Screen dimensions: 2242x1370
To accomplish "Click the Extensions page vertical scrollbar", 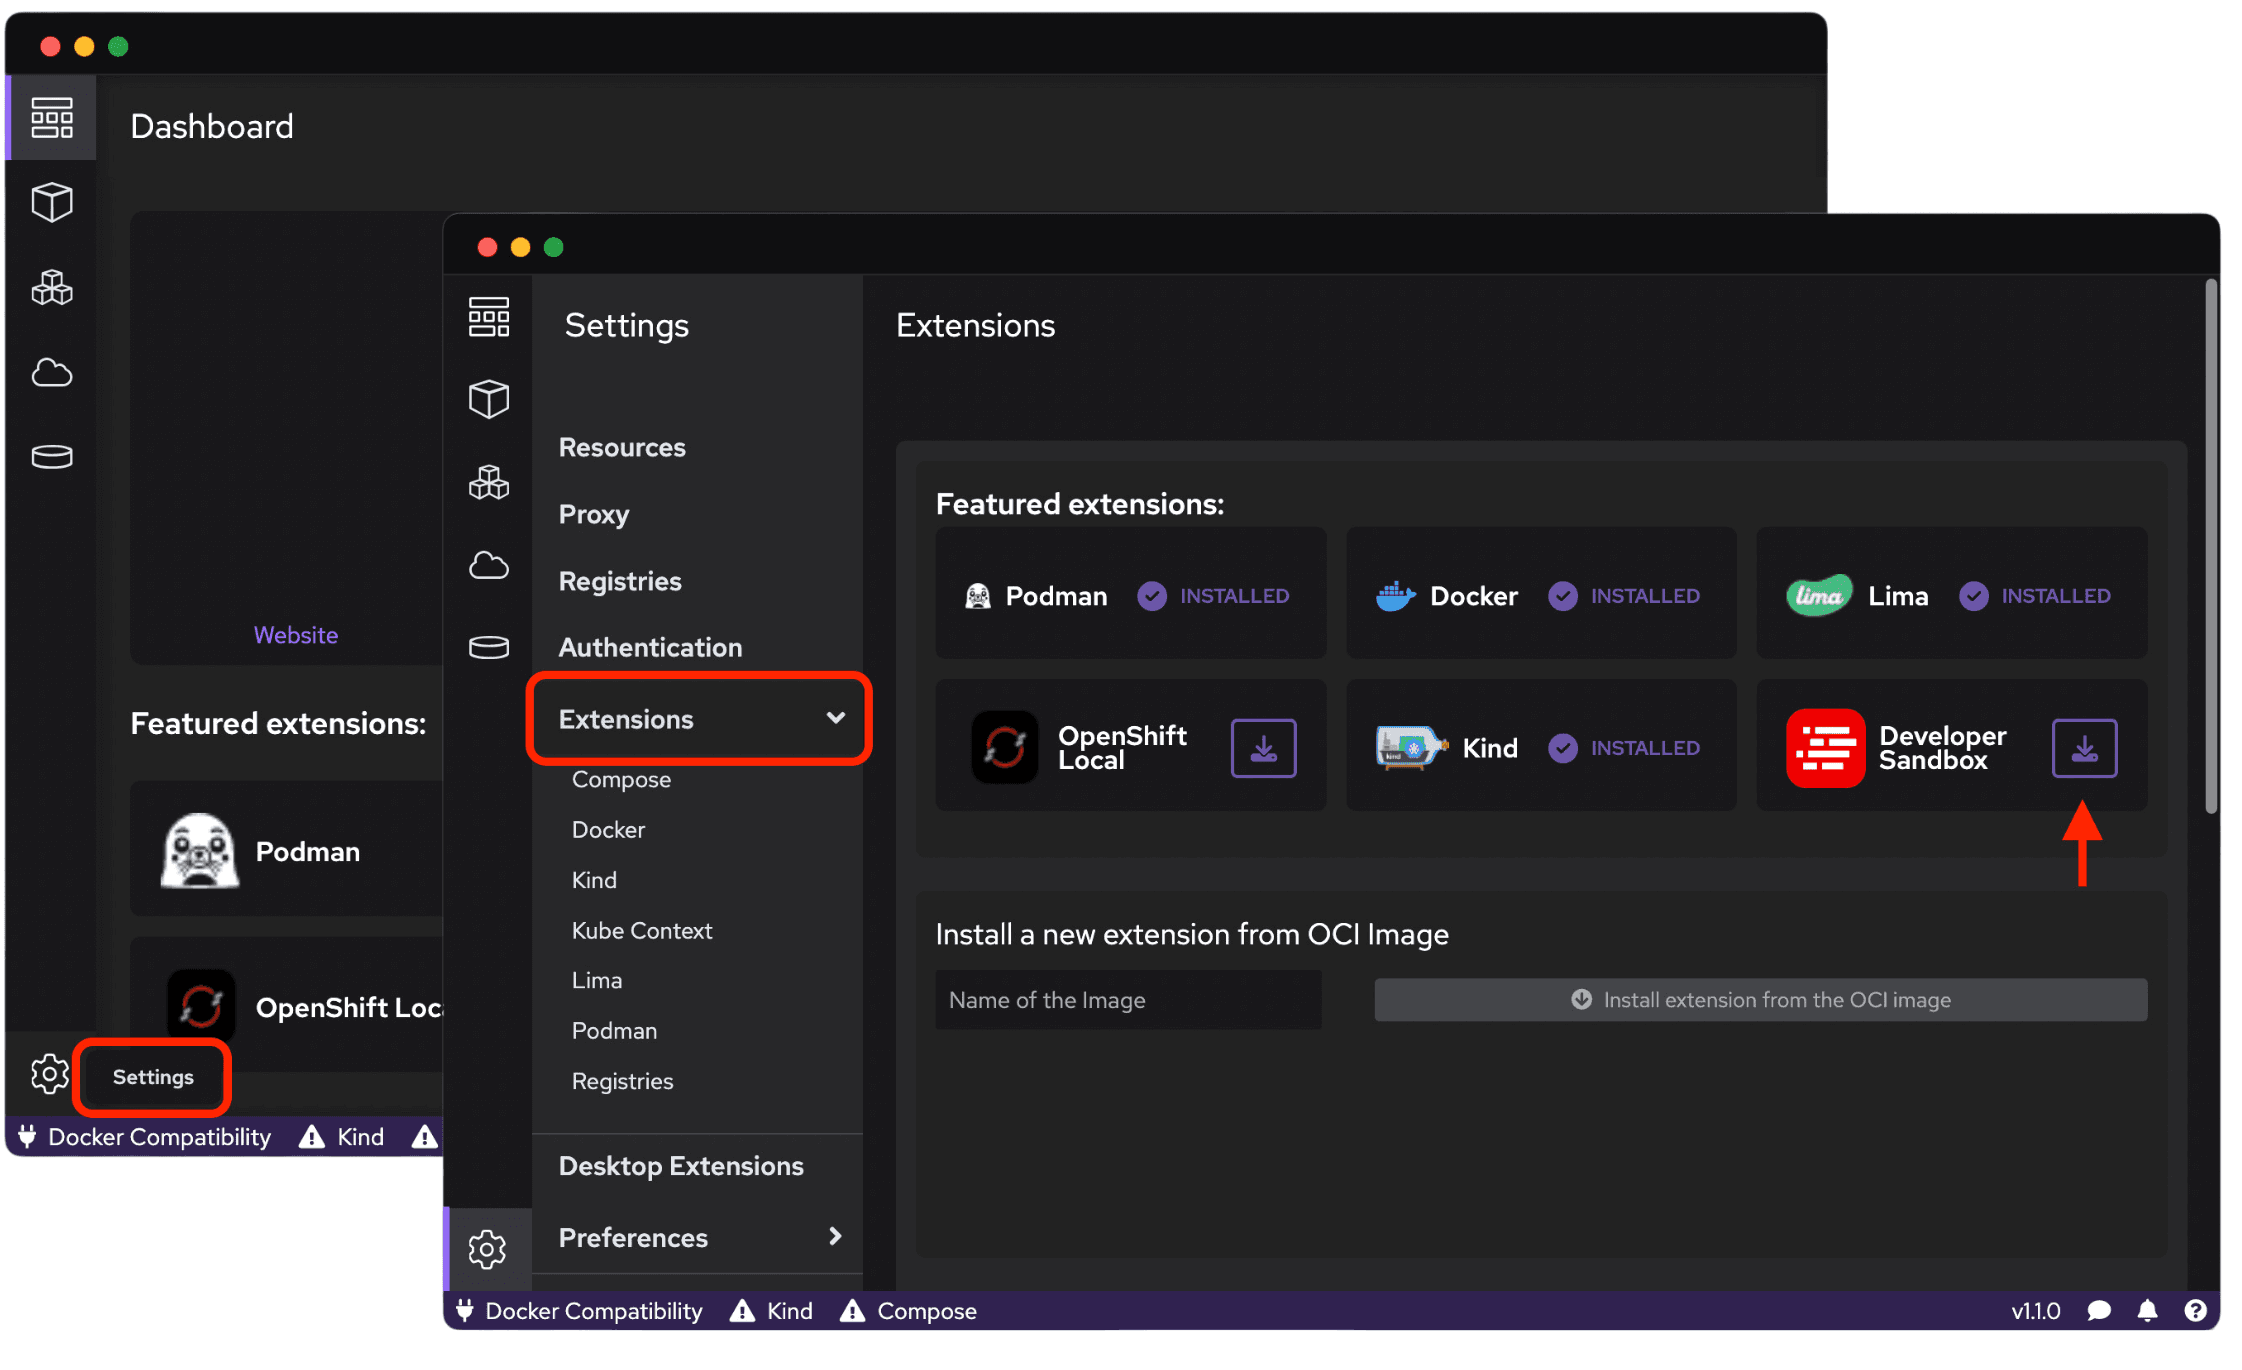I will (x=2211, y=546).
